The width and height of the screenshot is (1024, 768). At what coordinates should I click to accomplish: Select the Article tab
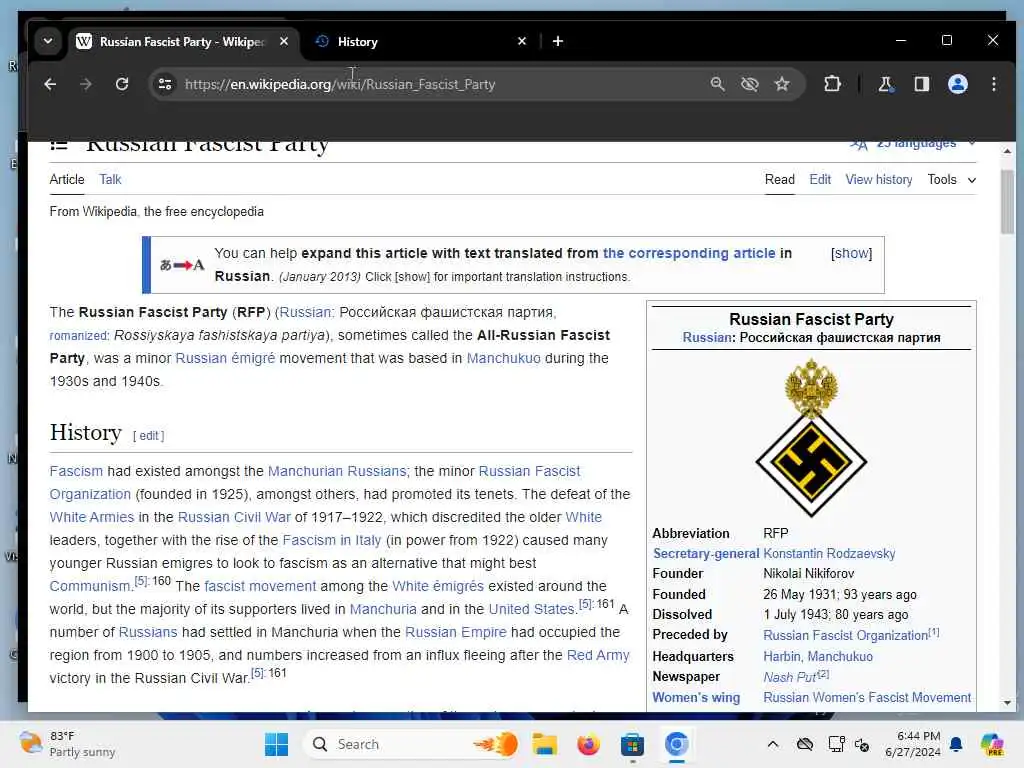click(67, 180)
